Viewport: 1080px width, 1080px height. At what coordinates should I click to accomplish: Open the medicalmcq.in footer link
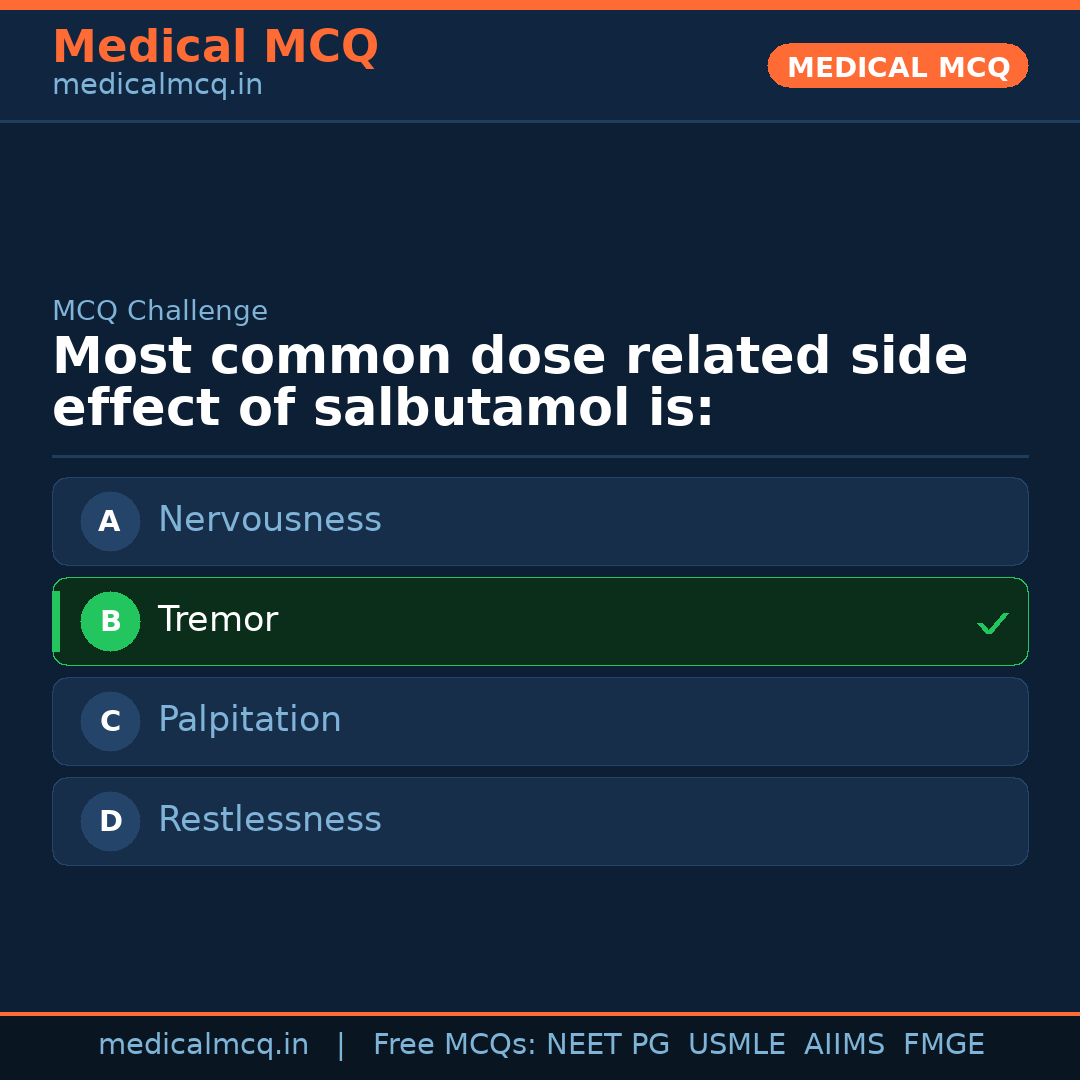204,1044
